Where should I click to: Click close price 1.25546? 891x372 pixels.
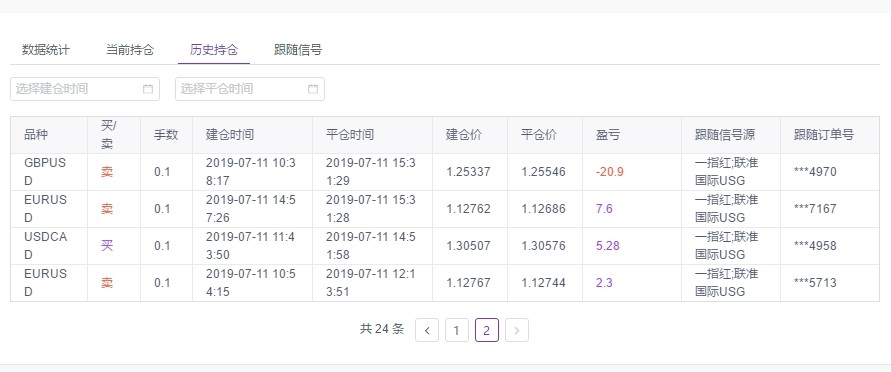point(543,172)
